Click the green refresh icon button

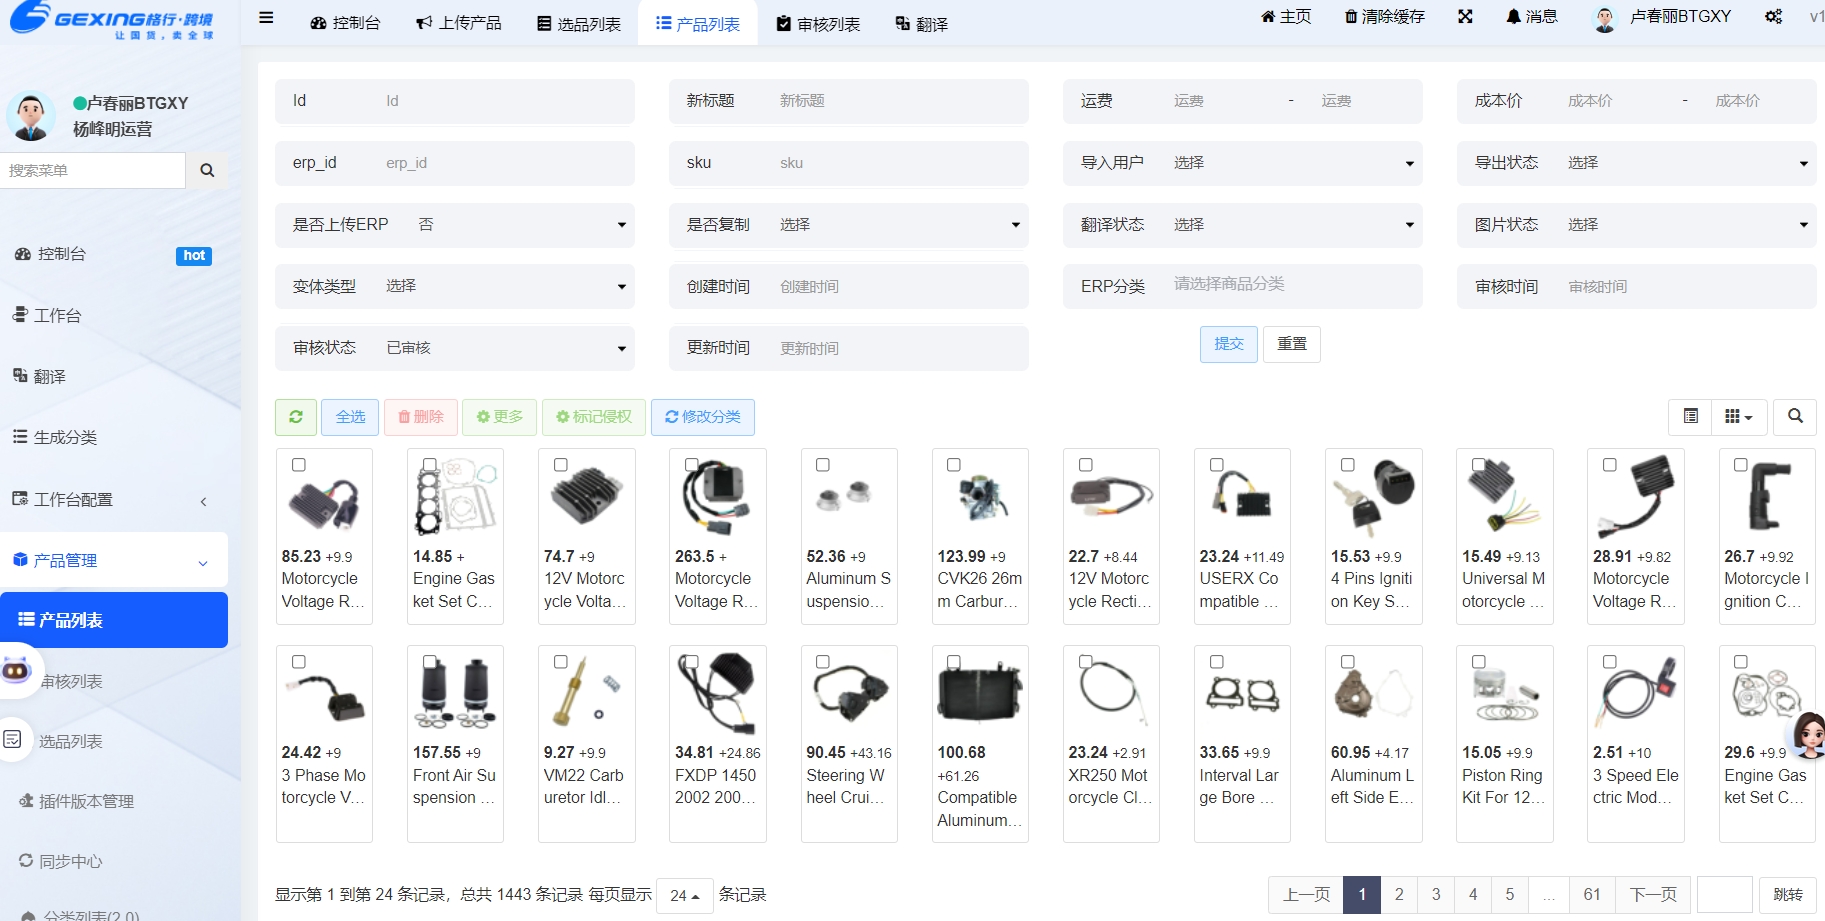(x=296, y=417)
